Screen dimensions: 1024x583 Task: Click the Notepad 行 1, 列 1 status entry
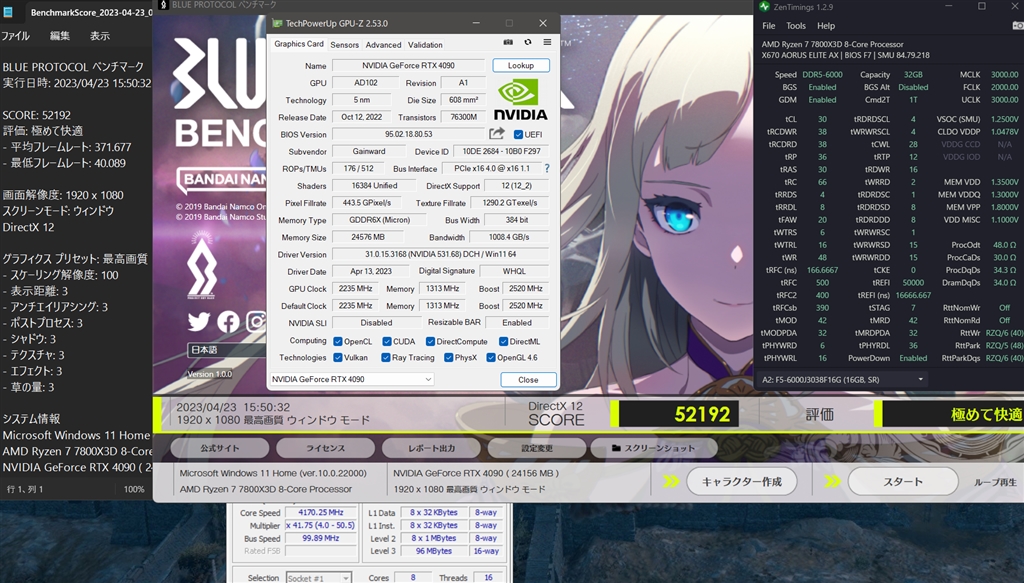(25, 489)
